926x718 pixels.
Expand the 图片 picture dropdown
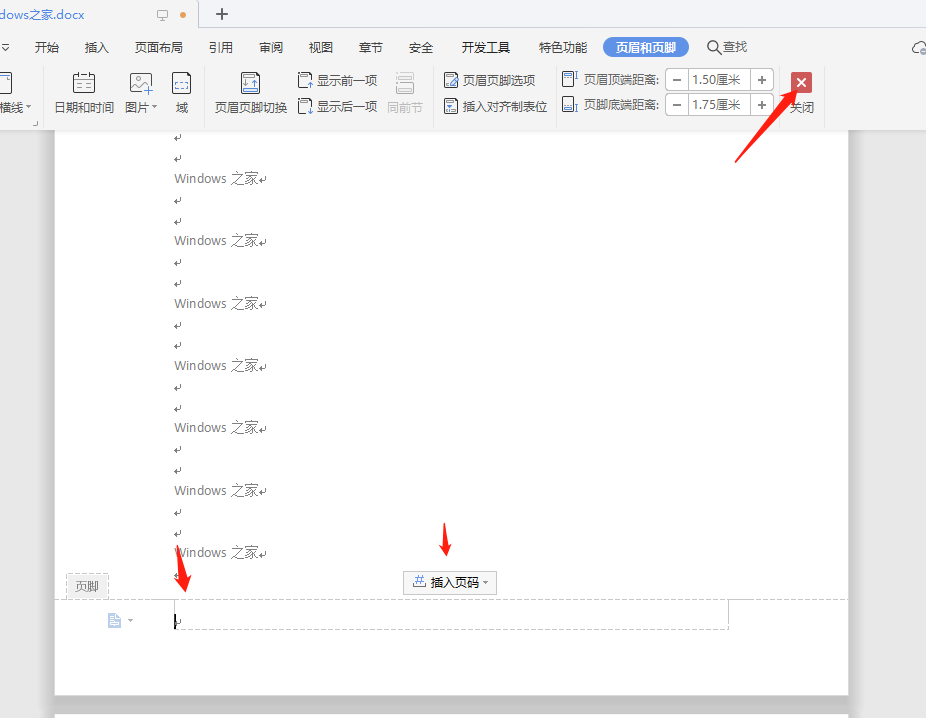(x=154, y=108)
